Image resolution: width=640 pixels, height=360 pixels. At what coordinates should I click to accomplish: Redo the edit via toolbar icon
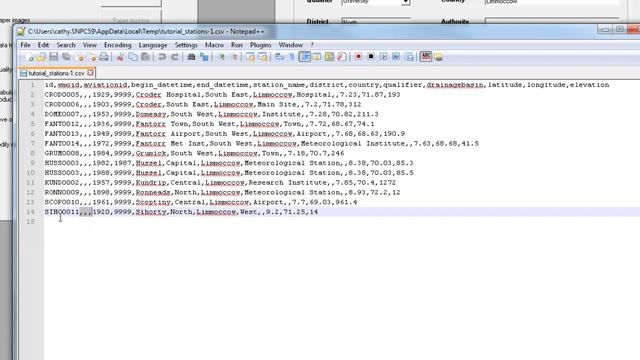(x=175, y=57)
